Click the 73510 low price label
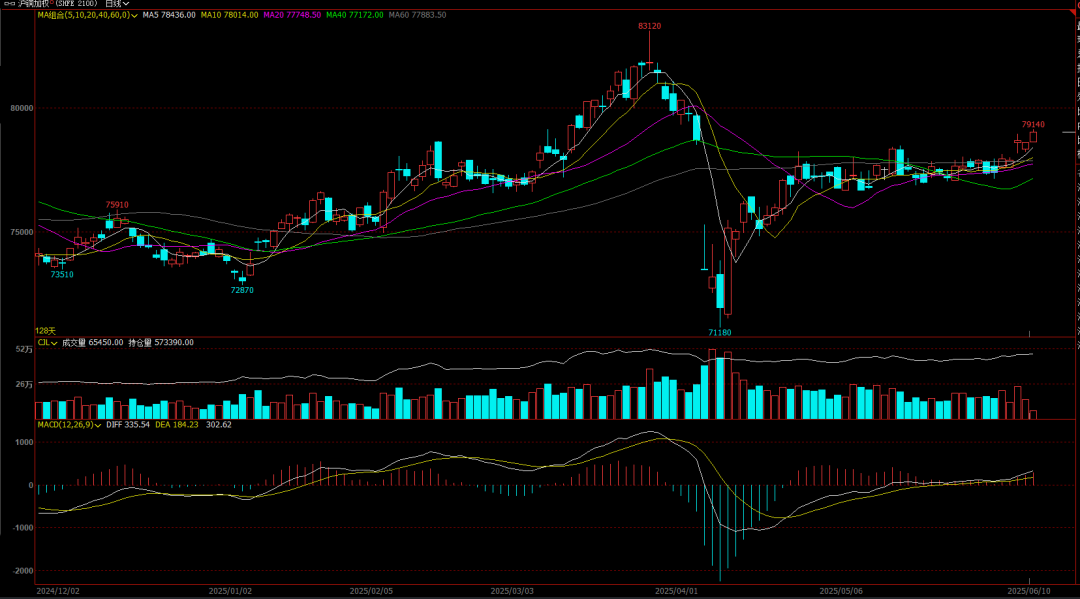Screen dimensions: 1080x599 point(61,275)
